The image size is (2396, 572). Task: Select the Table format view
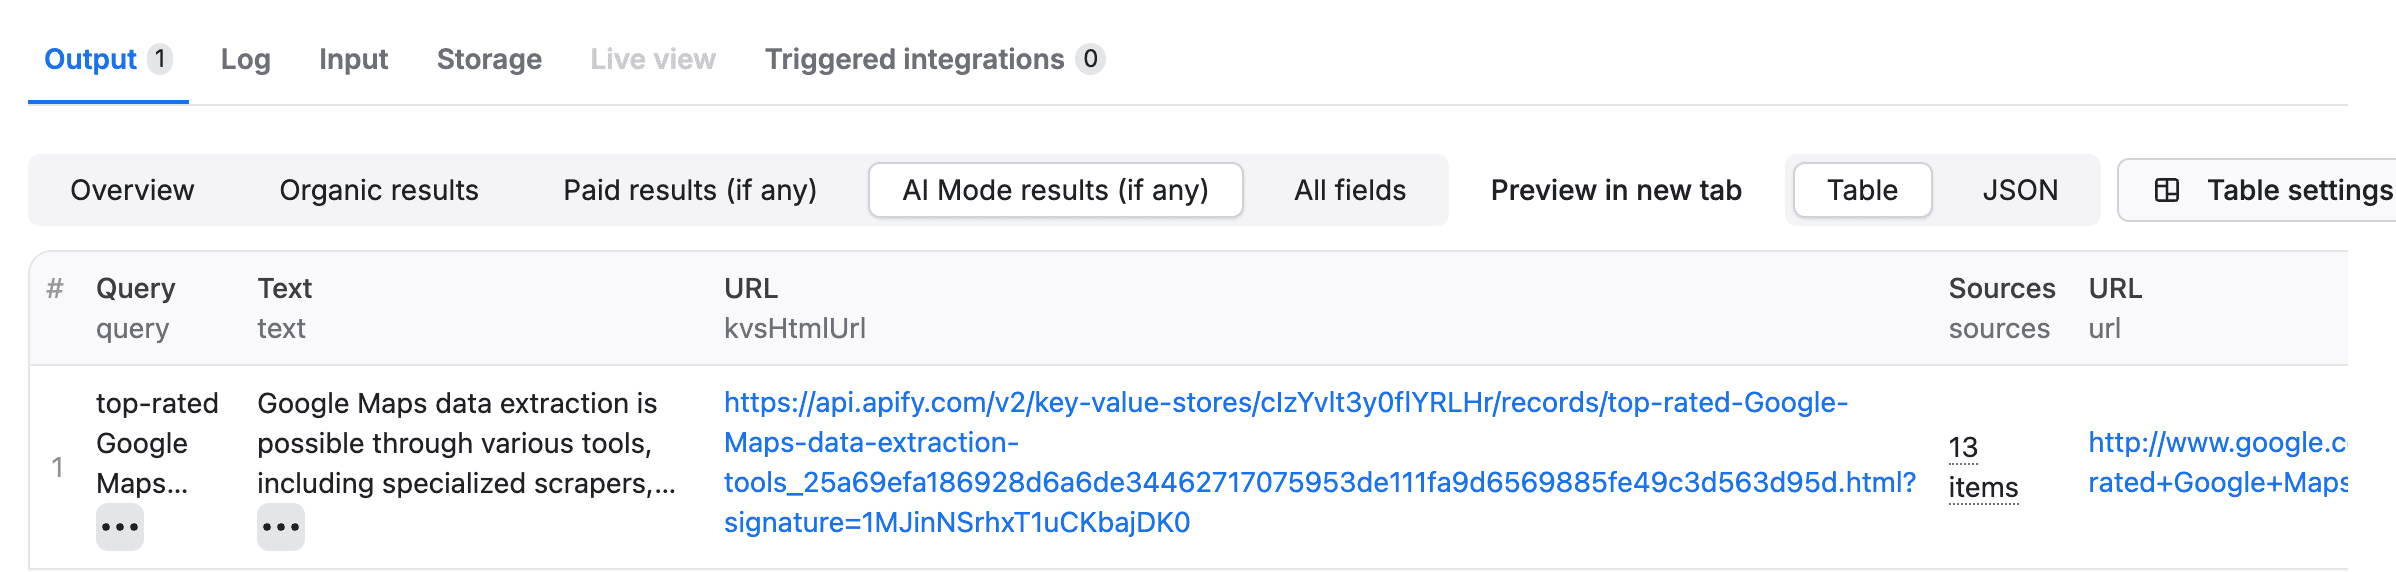[x=1862, y=190]
